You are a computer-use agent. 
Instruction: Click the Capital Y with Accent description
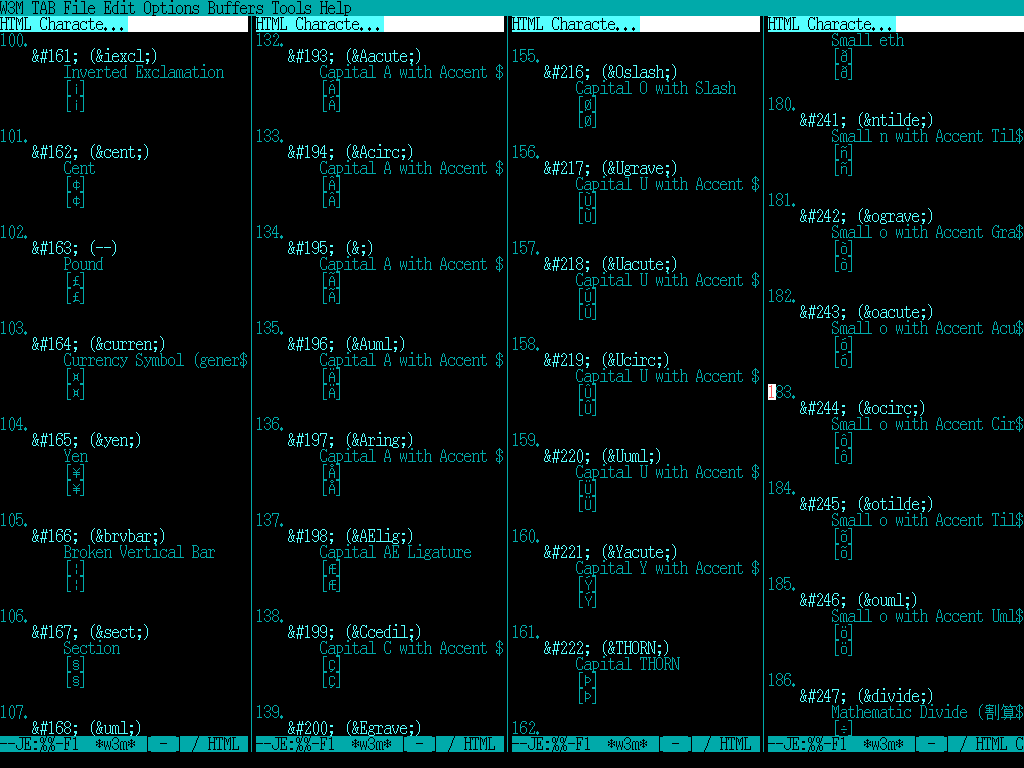tap(667, 568)
